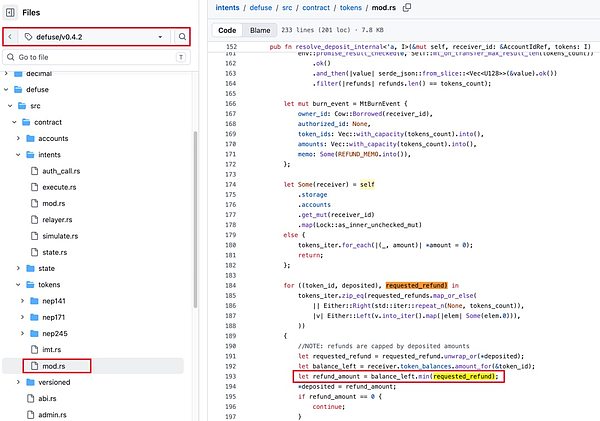Collapse the src folder chevron
Image resolution: width=600 pixels, height=421 pixels.
click(10, 106)
